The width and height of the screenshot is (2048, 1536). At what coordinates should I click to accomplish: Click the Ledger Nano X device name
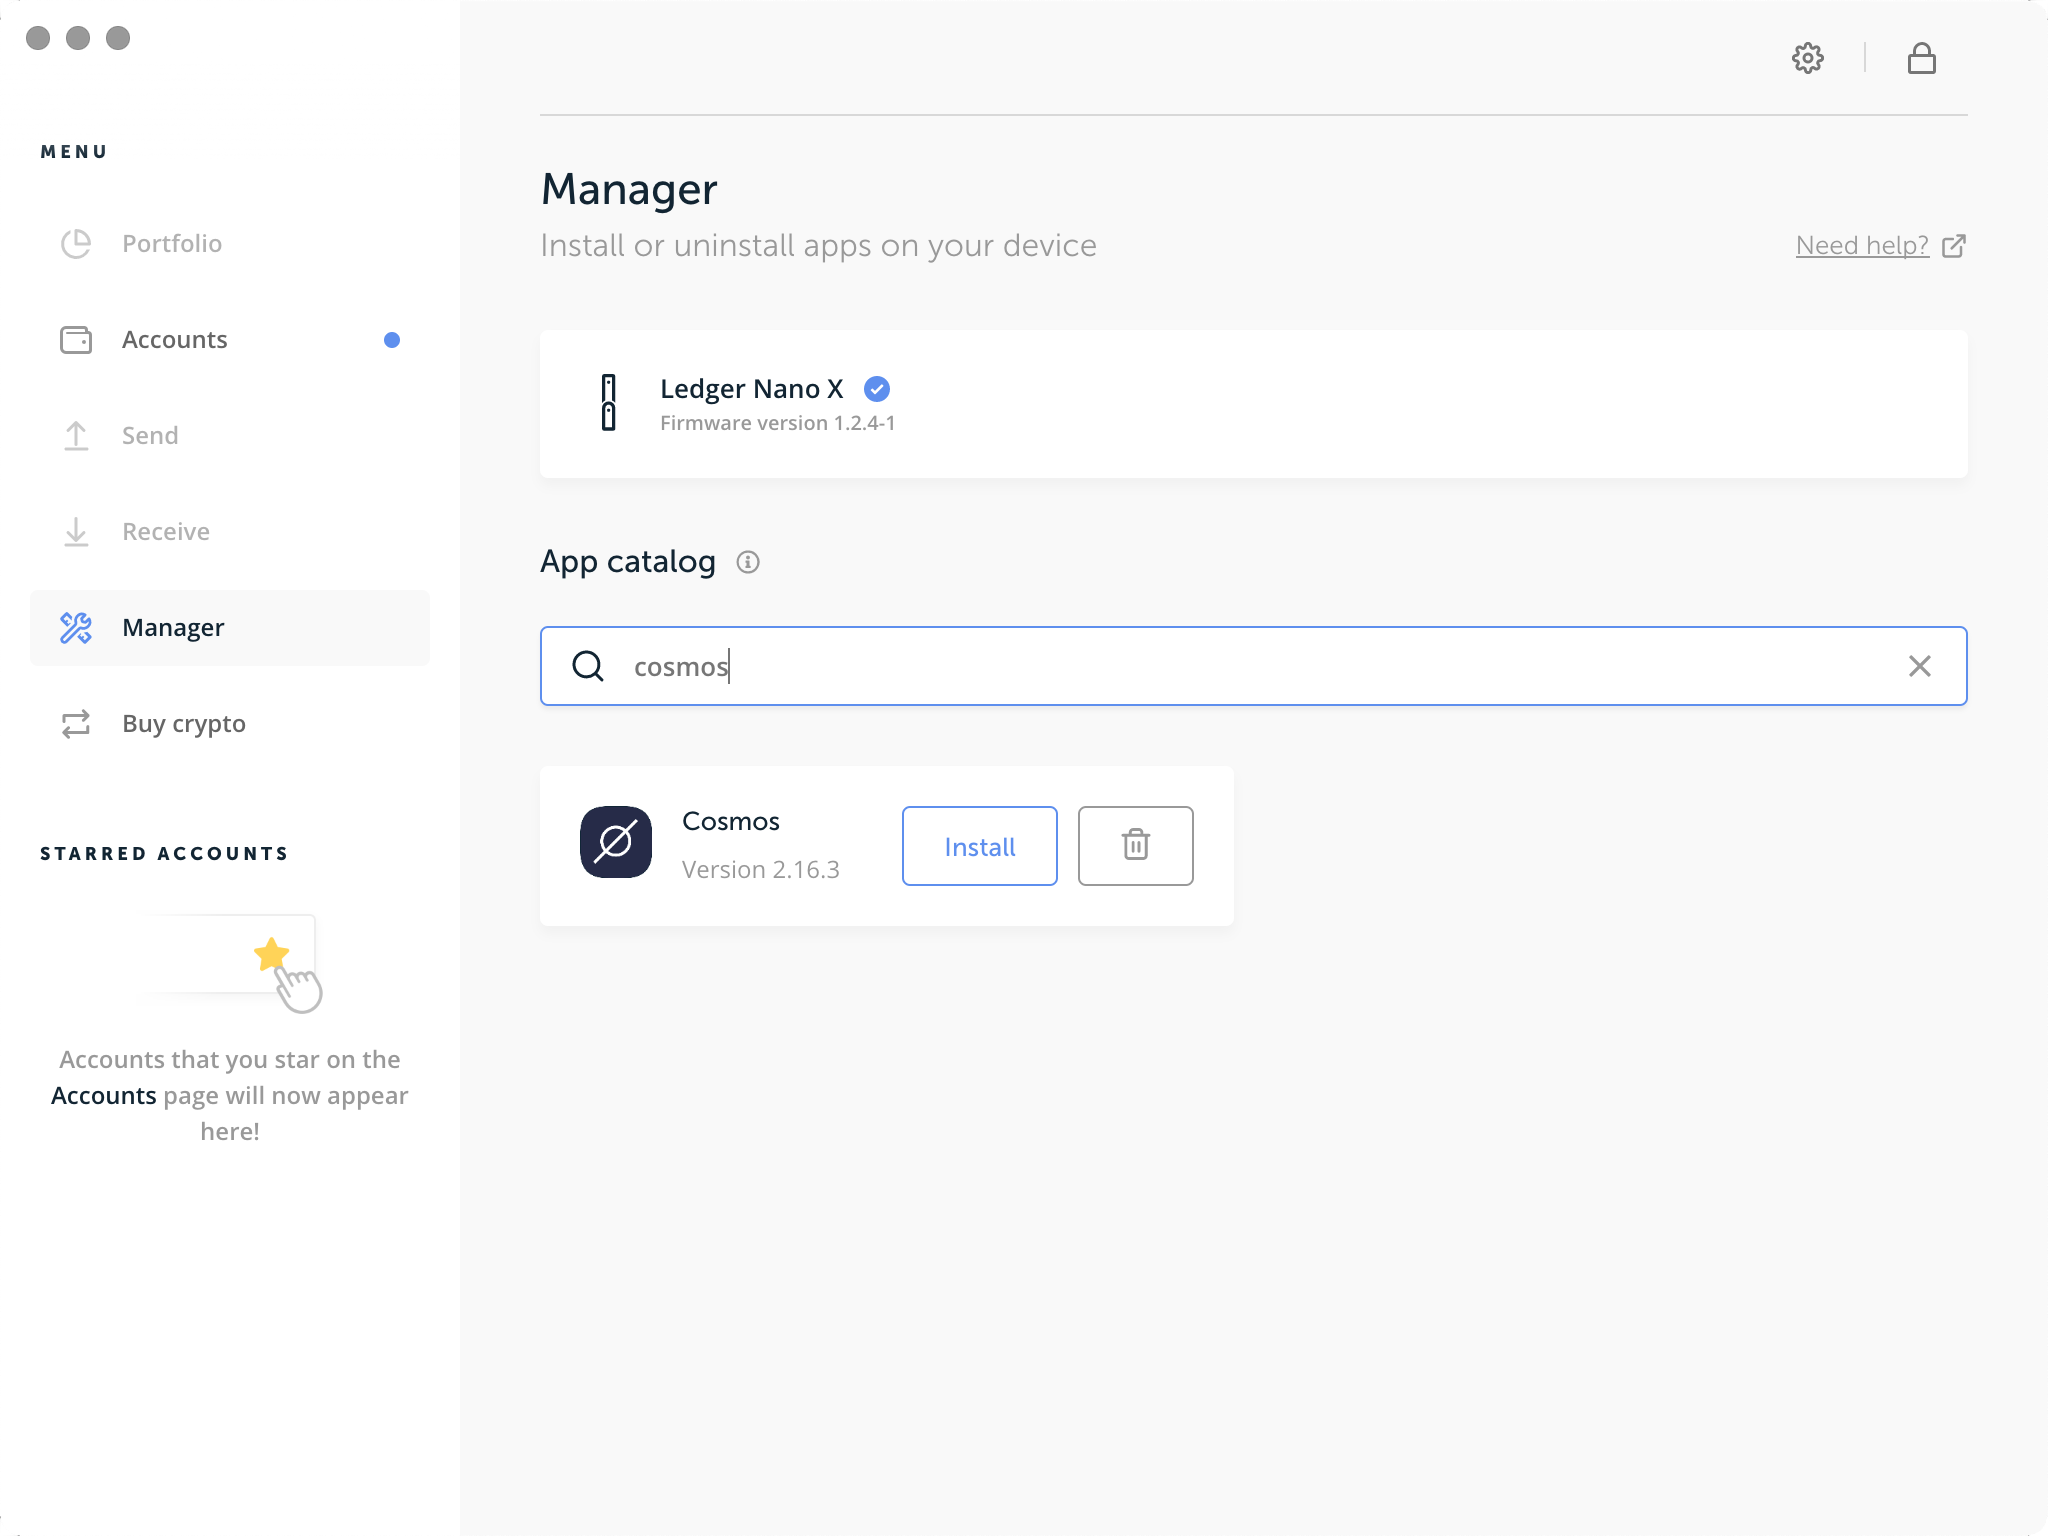(x=752, y=389)
